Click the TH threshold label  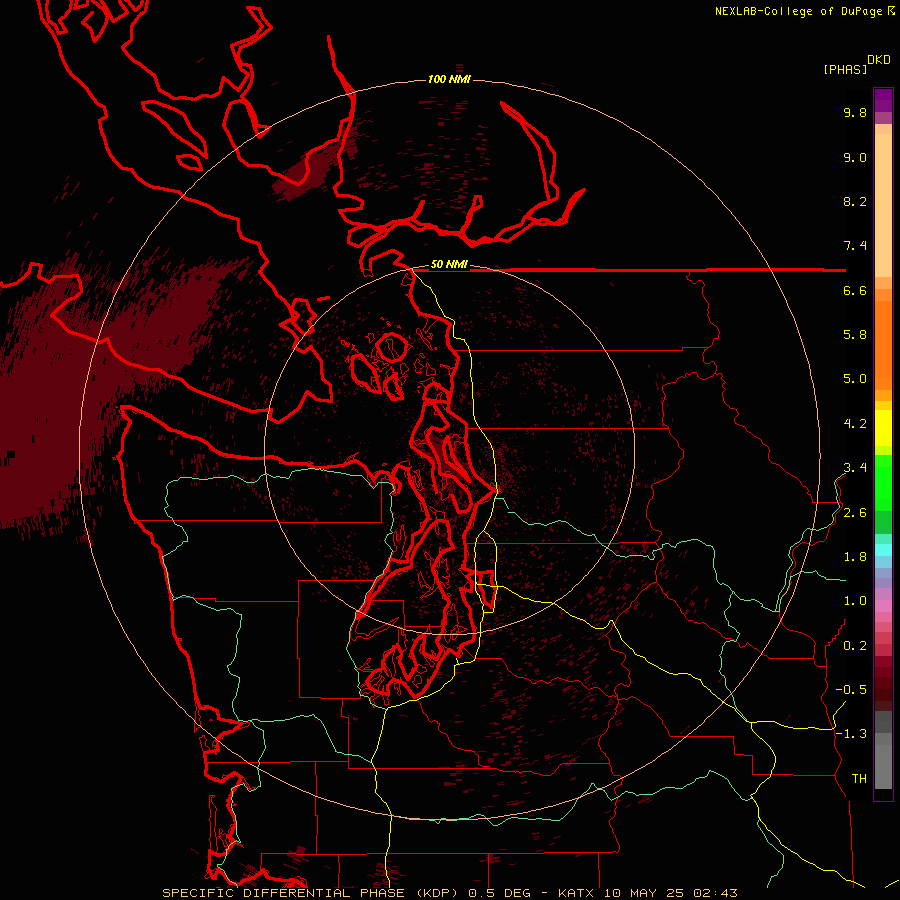pyautogui.click(x=859, y=779)
